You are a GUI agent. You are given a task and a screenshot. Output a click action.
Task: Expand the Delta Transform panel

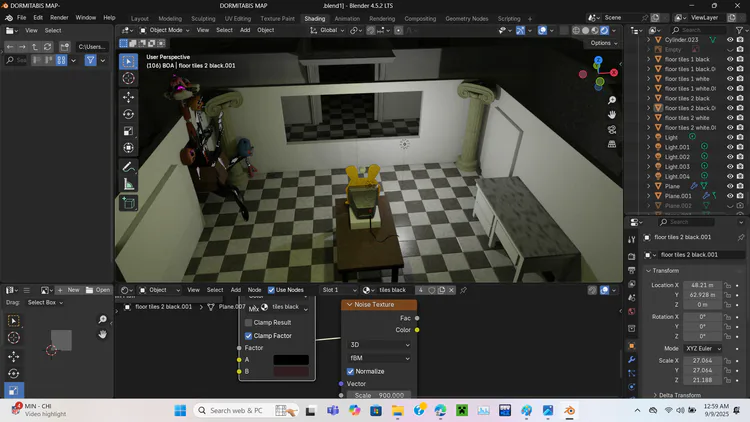click(x=678, y=395)
